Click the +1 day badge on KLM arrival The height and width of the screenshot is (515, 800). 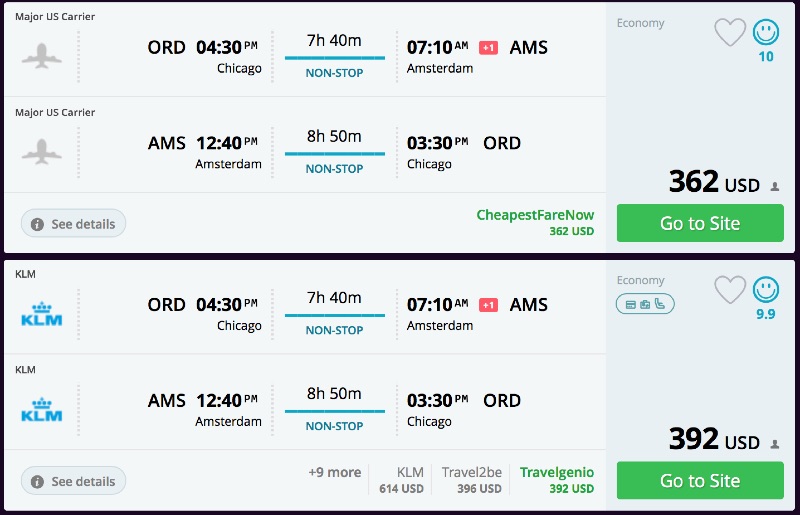(489, 304)
